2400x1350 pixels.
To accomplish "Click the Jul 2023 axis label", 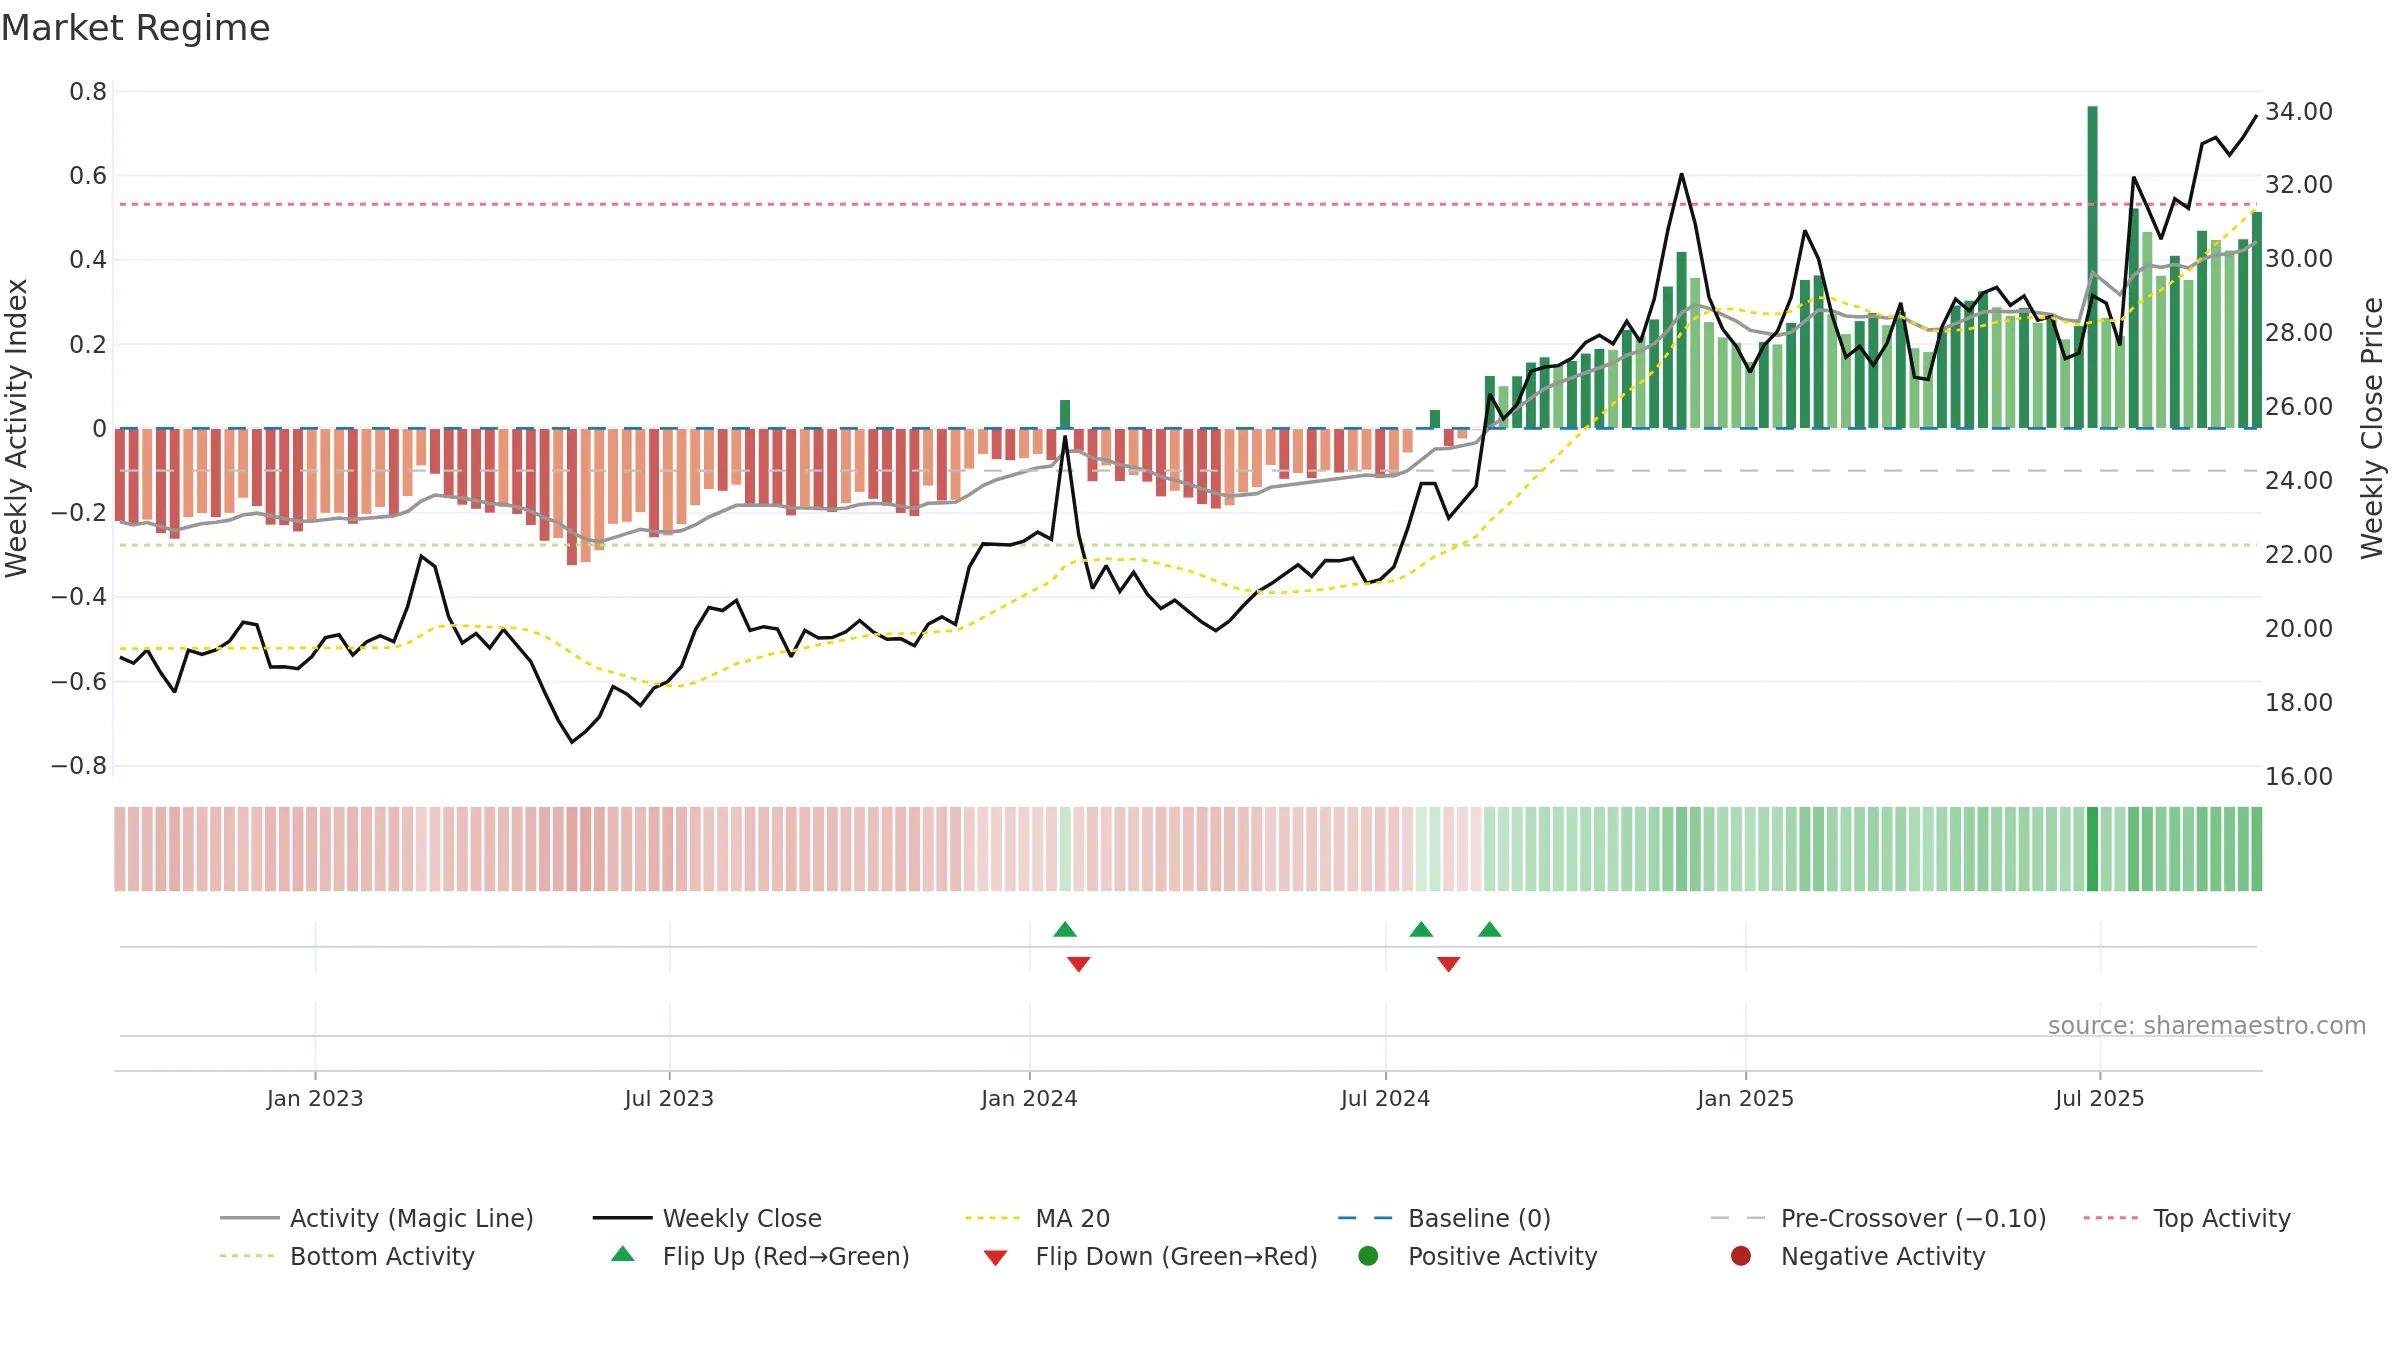I will tap(669, 1099).
